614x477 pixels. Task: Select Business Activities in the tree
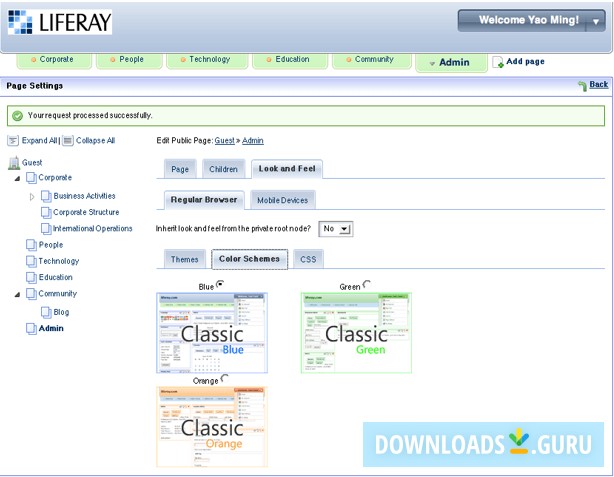coord(84,196)
